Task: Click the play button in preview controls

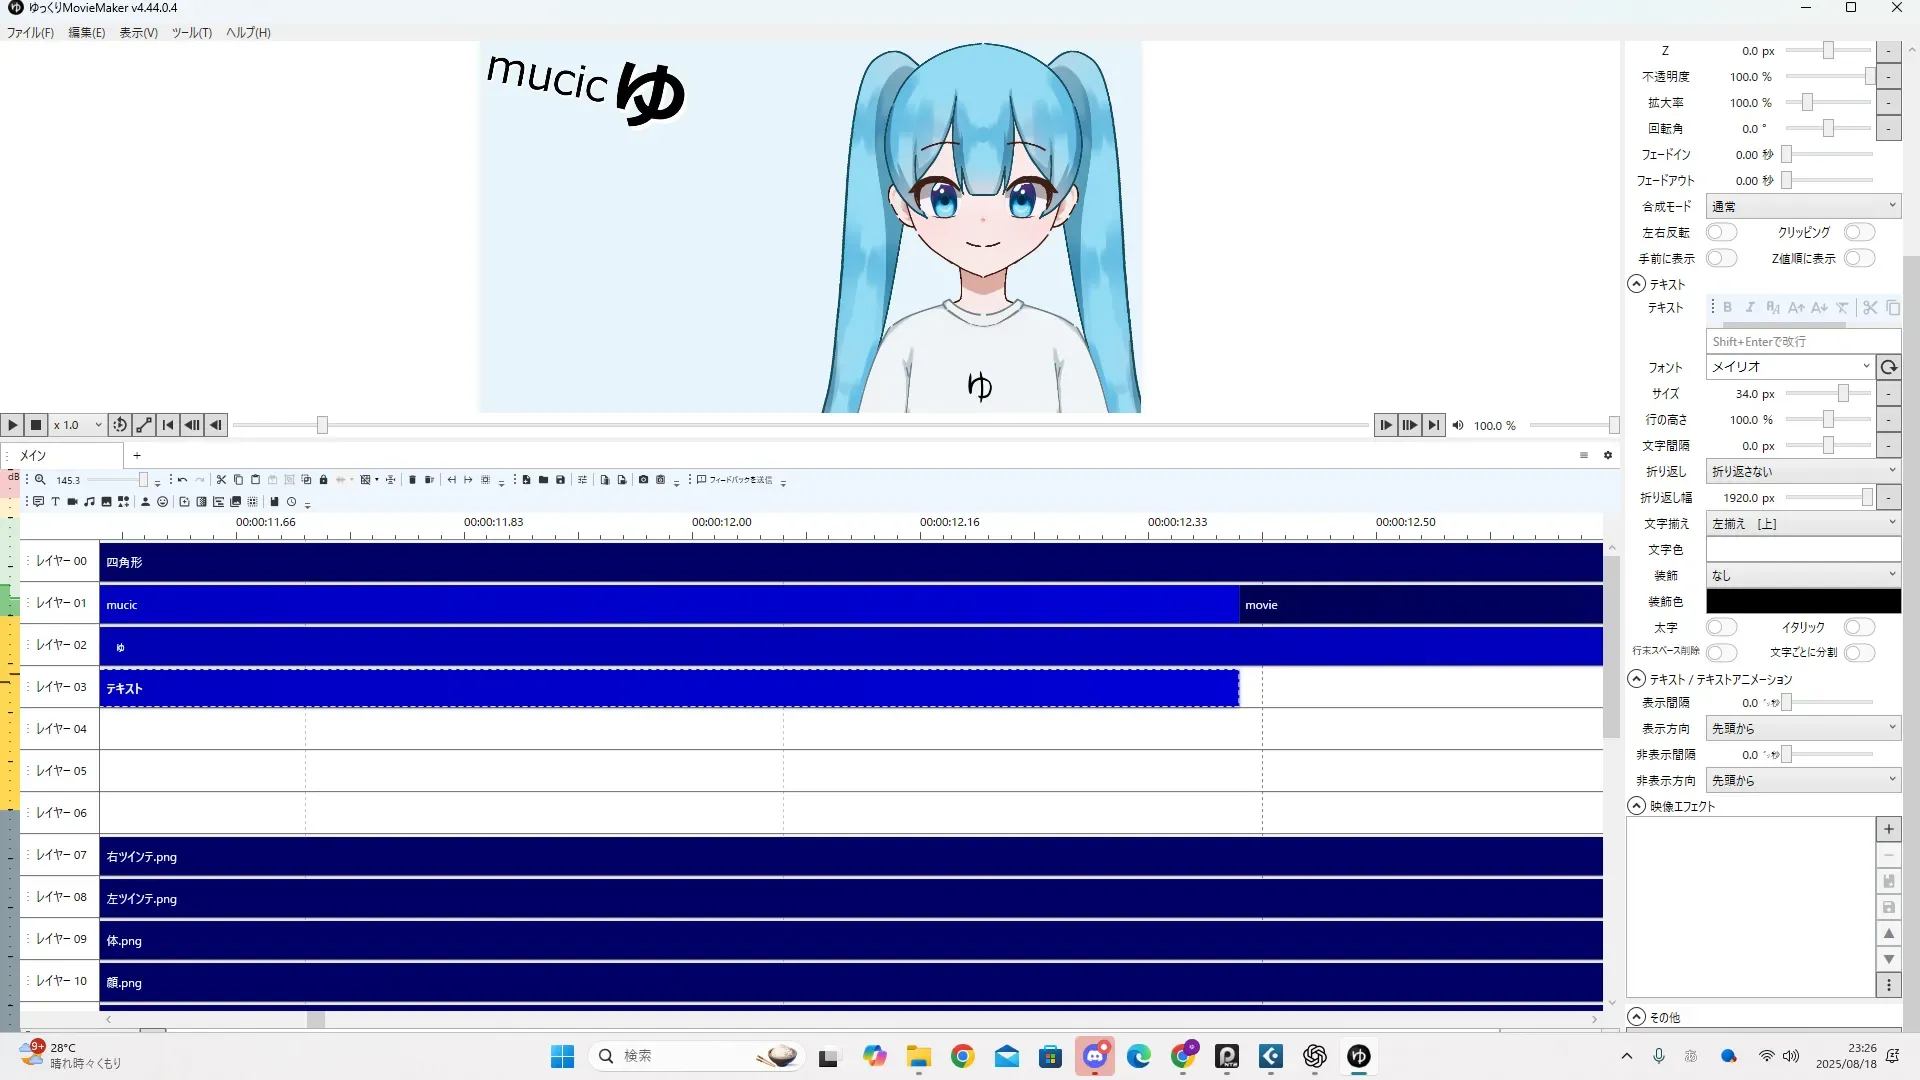Action: coord(12,425)
